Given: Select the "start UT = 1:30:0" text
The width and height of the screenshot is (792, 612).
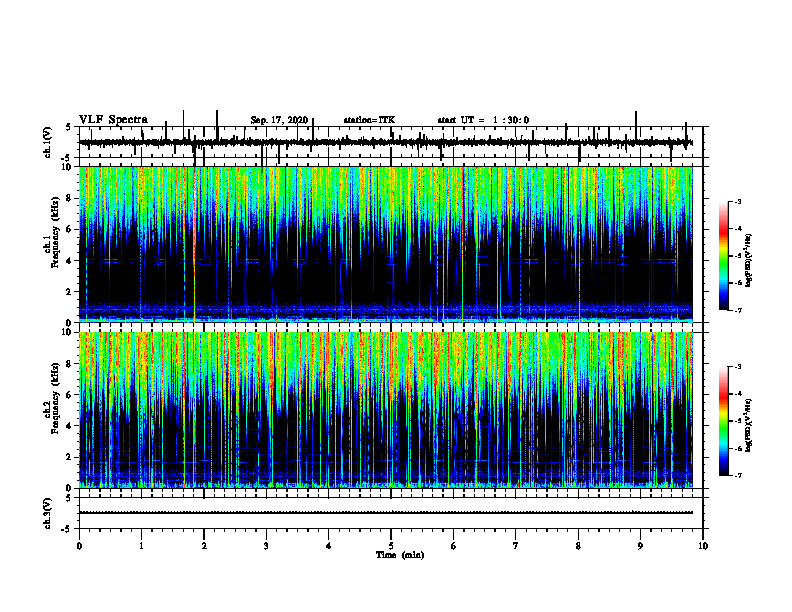Looking at the screenshot, I should pos(483,120).
